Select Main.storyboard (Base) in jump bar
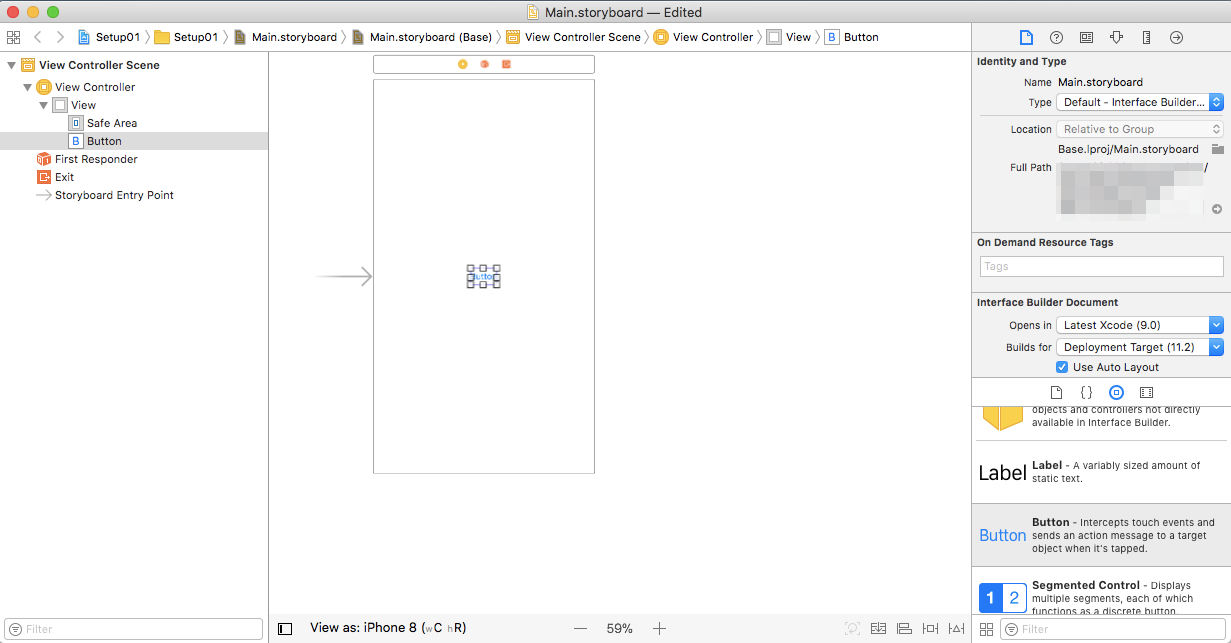The width and height of the screenshot is (1231, 643). click(422, 37)
